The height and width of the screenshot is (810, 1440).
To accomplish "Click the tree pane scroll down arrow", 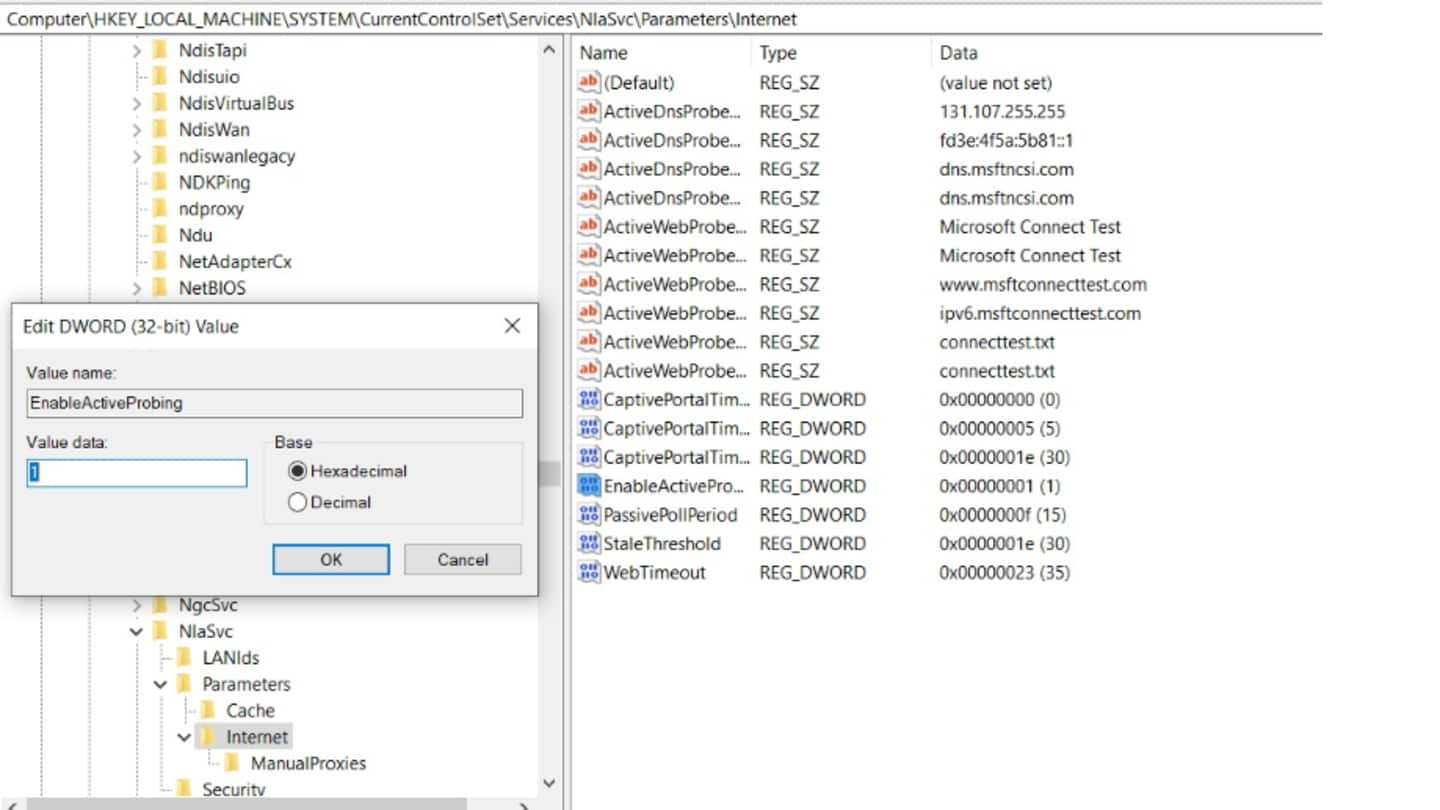I will [550, 784].
